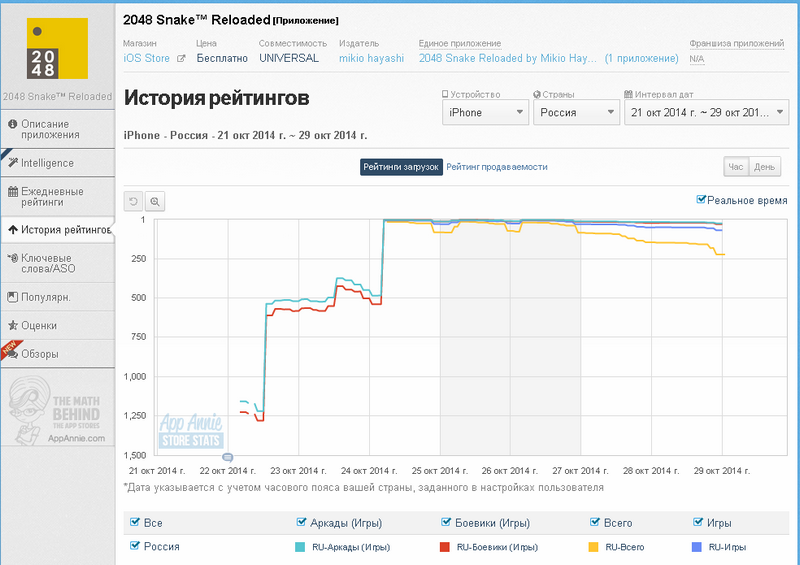Click the teal RU-Аркады color swatch
Screen dimensions: 800x565
point(300,547)
